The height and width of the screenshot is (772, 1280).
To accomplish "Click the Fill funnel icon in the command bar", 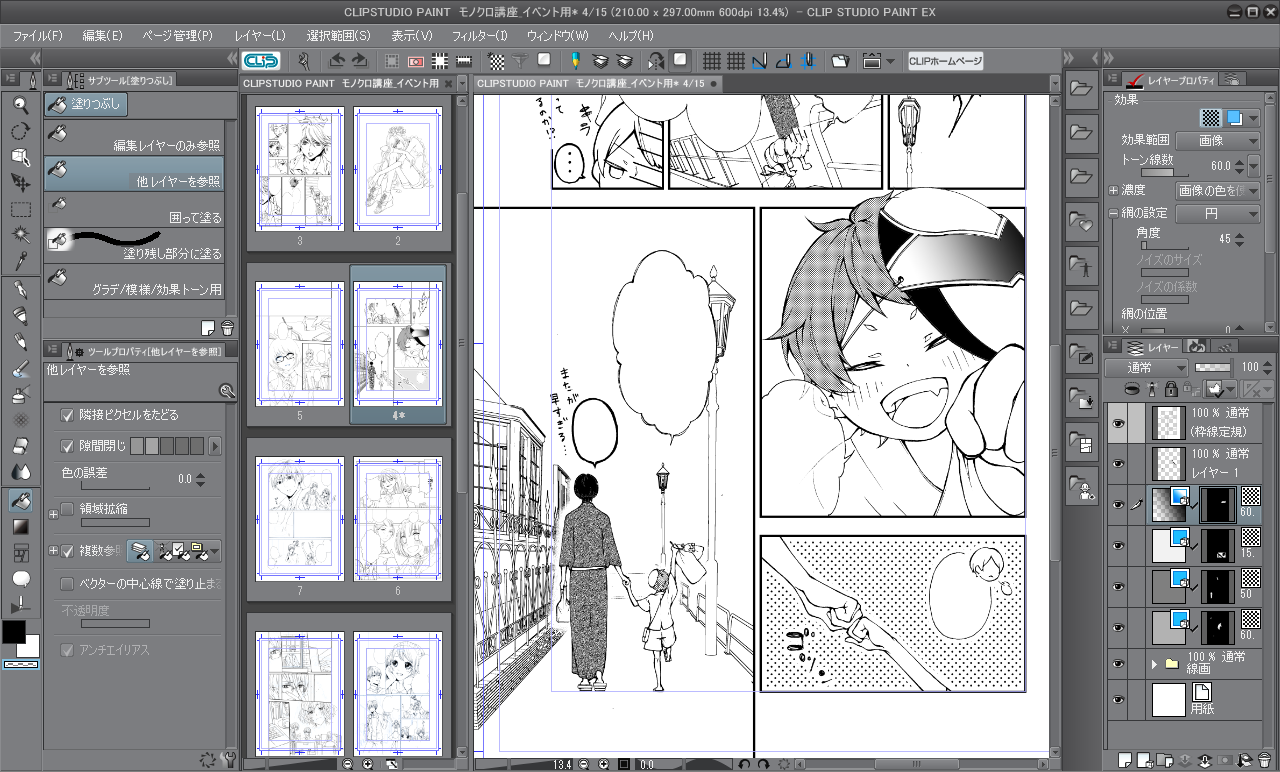I will (522, 61).
